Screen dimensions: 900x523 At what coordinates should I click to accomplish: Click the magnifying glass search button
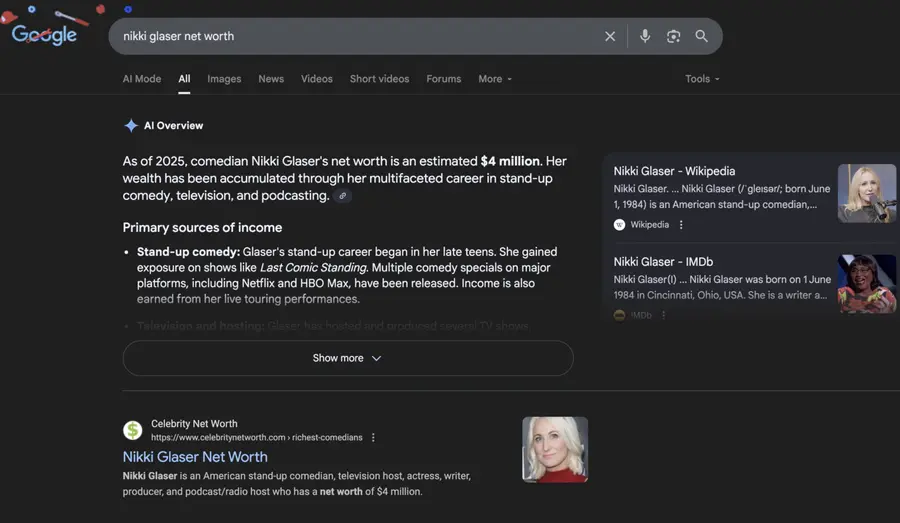tap(702, 36)
